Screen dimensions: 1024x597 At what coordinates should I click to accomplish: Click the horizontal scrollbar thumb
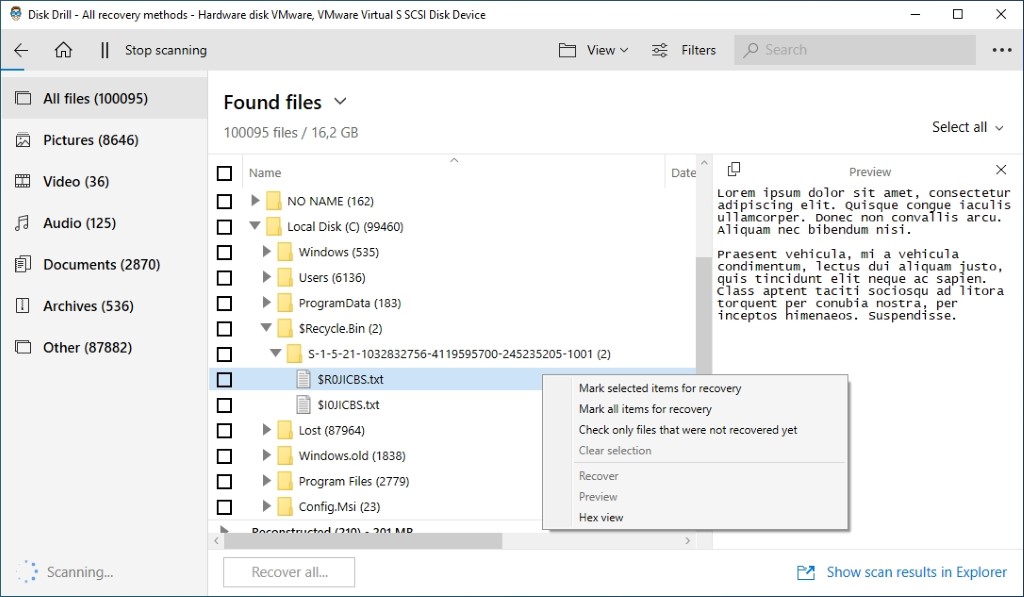[x=363, y=541]
